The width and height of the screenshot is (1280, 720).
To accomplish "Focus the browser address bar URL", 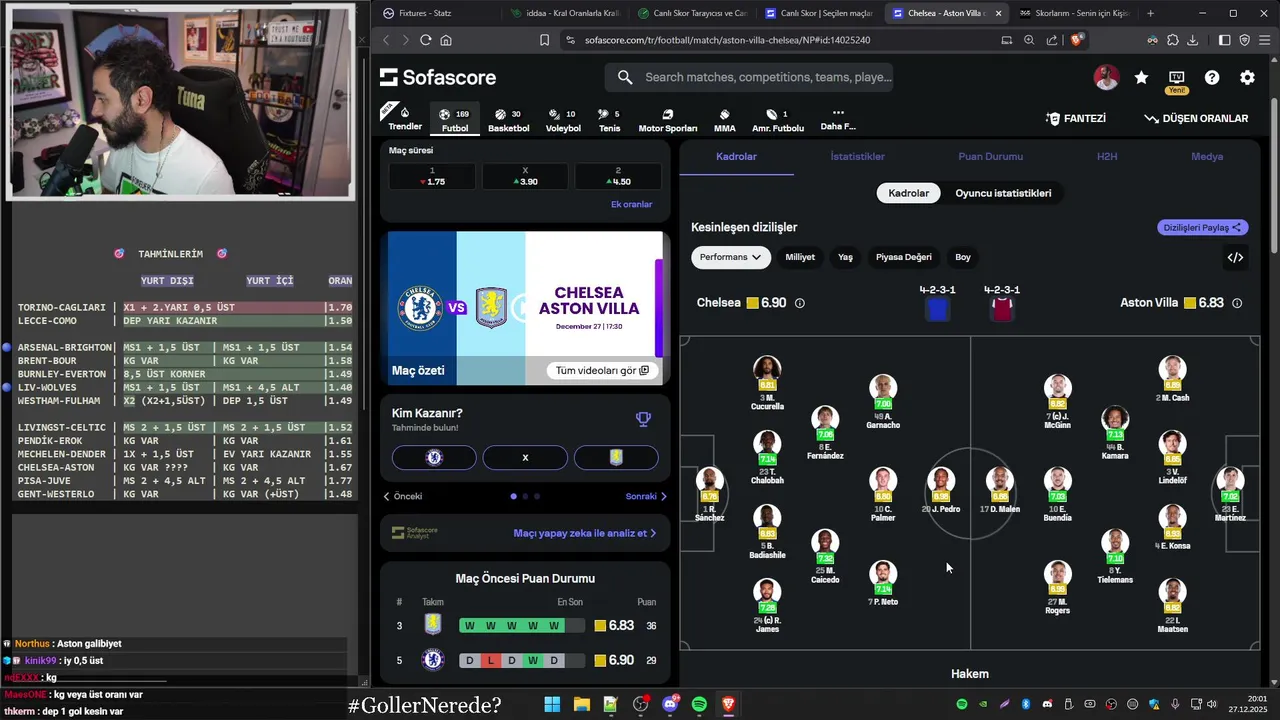I will point(725,40).
